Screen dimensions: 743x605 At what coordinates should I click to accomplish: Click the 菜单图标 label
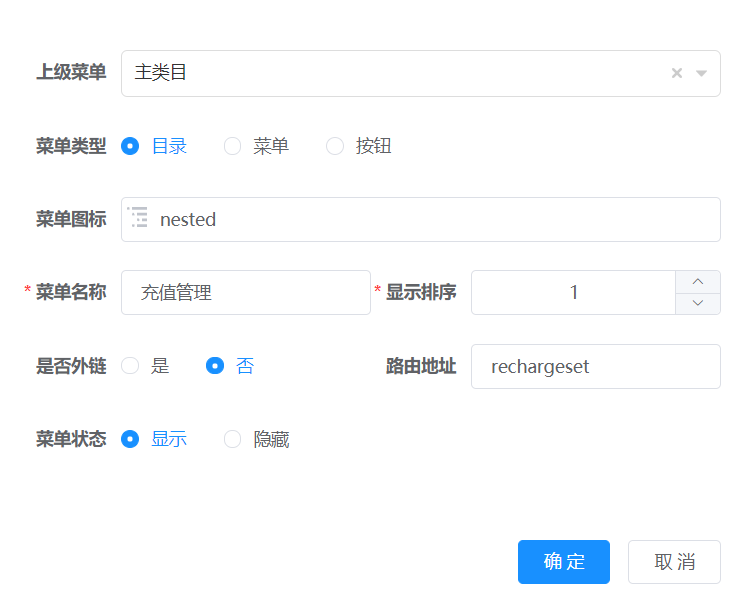[71, 219]
